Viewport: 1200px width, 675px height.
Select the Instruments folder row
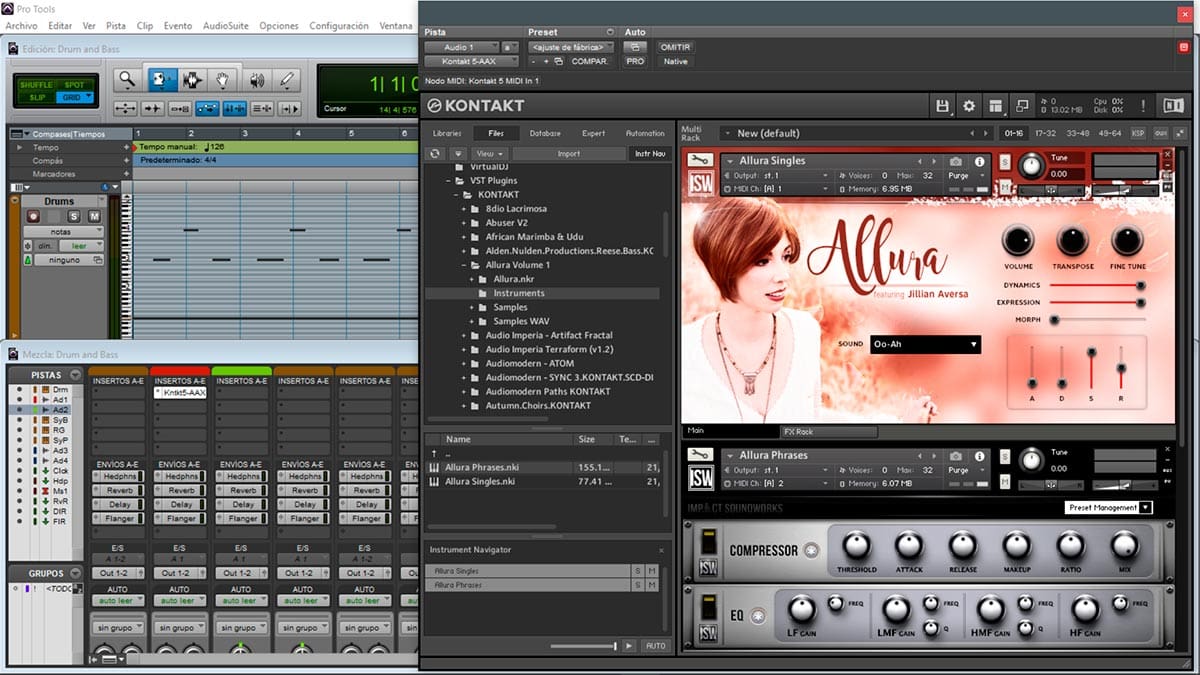point(542,293)
